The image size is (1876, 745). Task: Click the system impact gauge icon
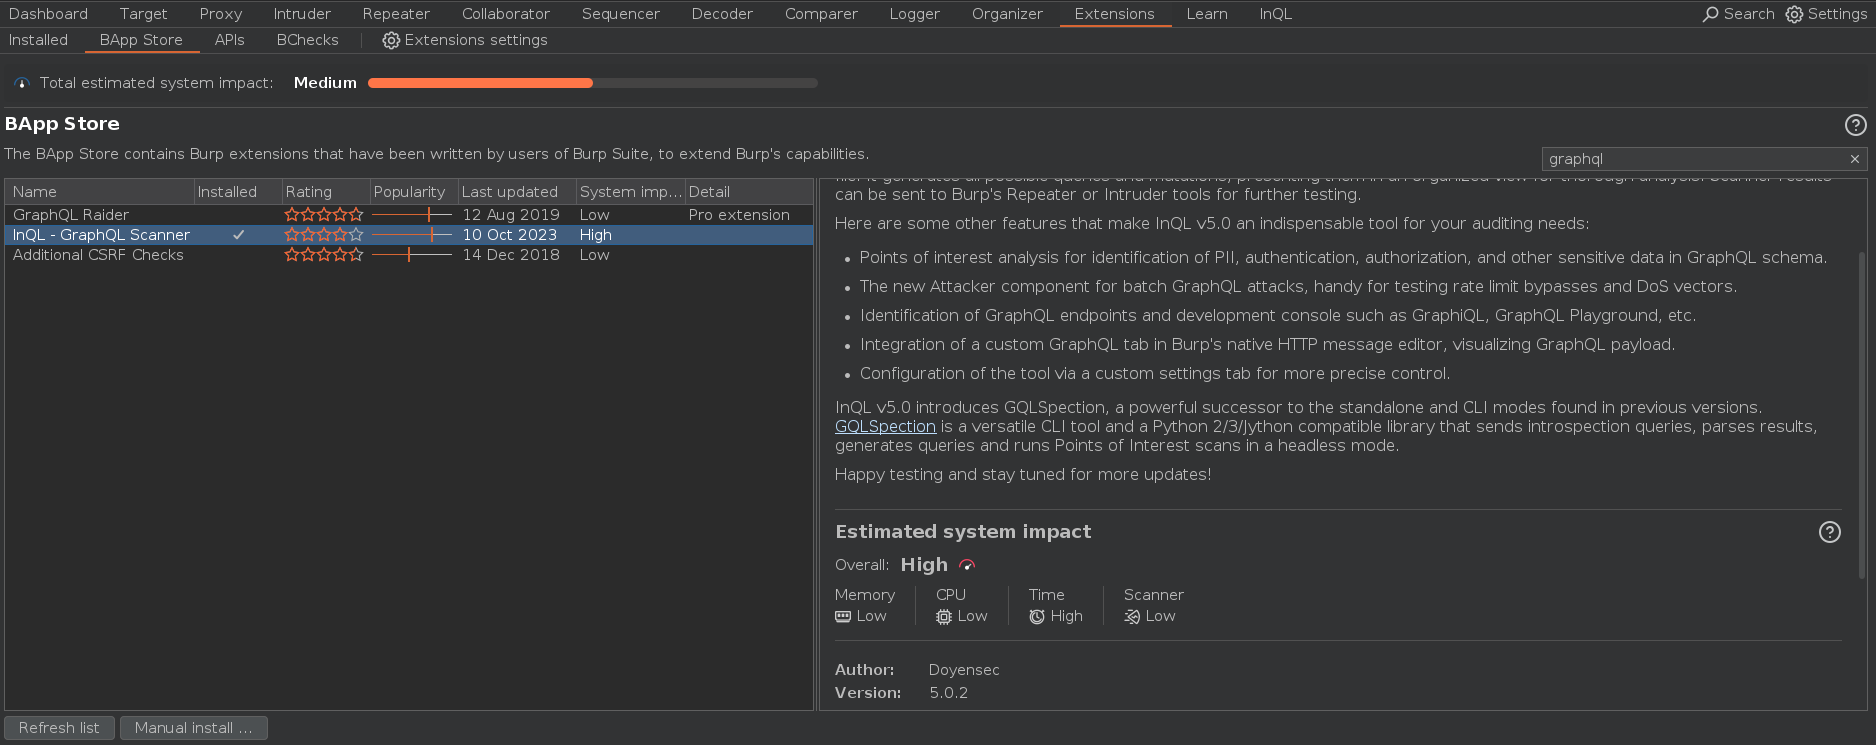pyautogui.click(x=22, y=83)
